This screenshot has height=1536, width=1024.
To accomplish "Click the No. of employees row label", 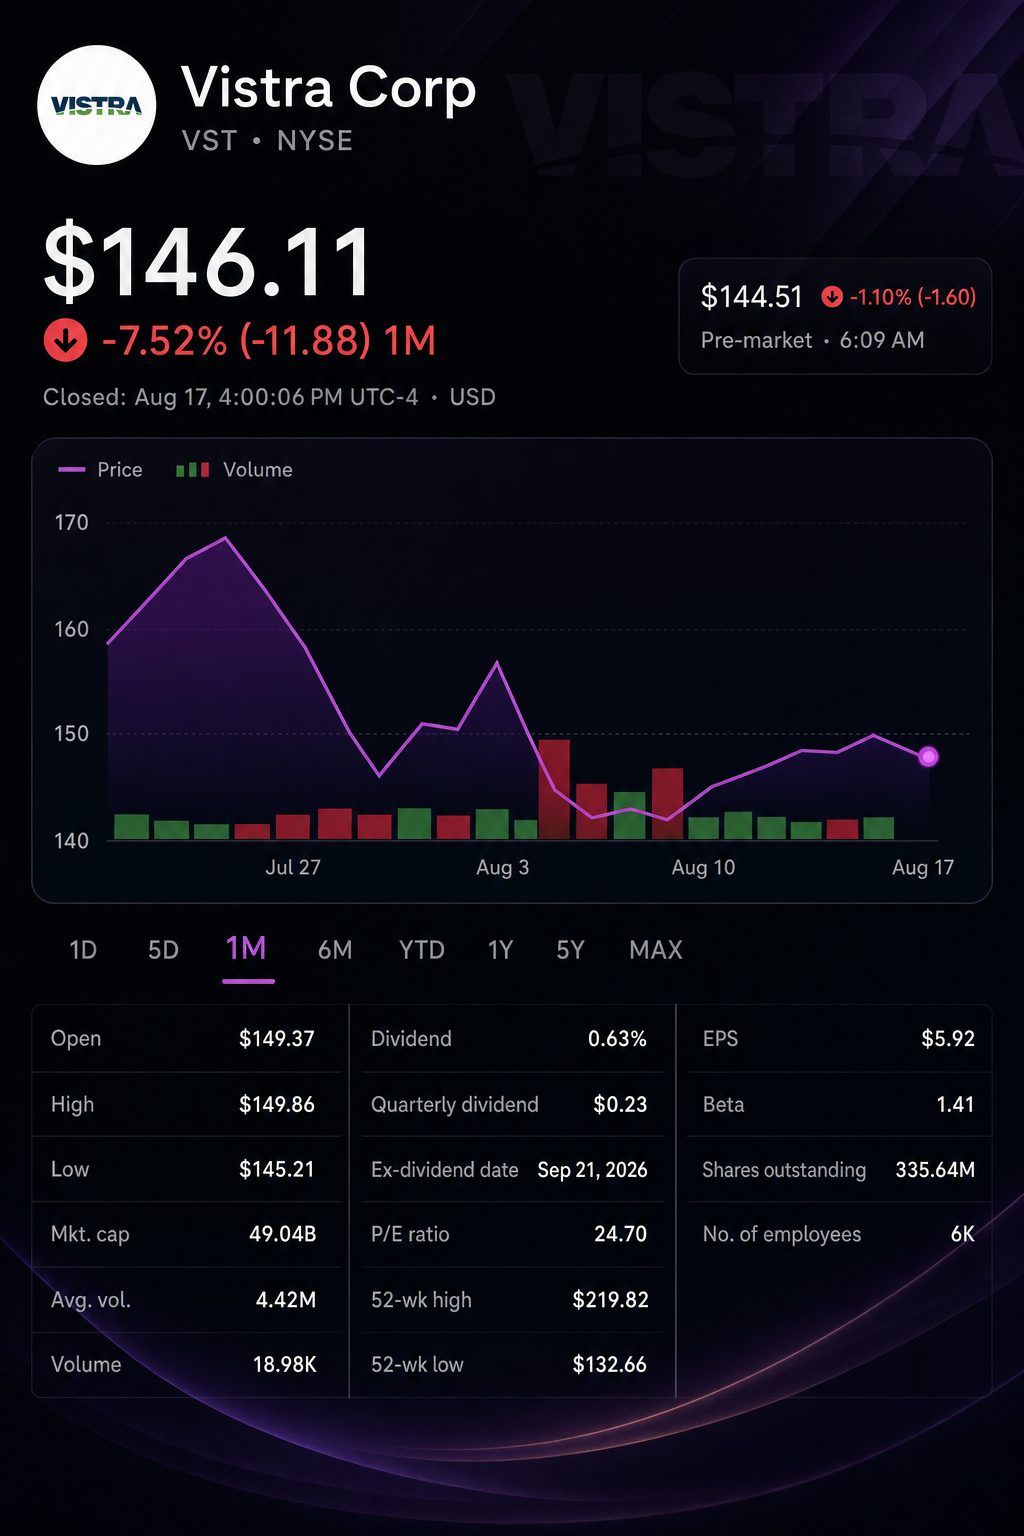I will click(x=781, y=1235).
